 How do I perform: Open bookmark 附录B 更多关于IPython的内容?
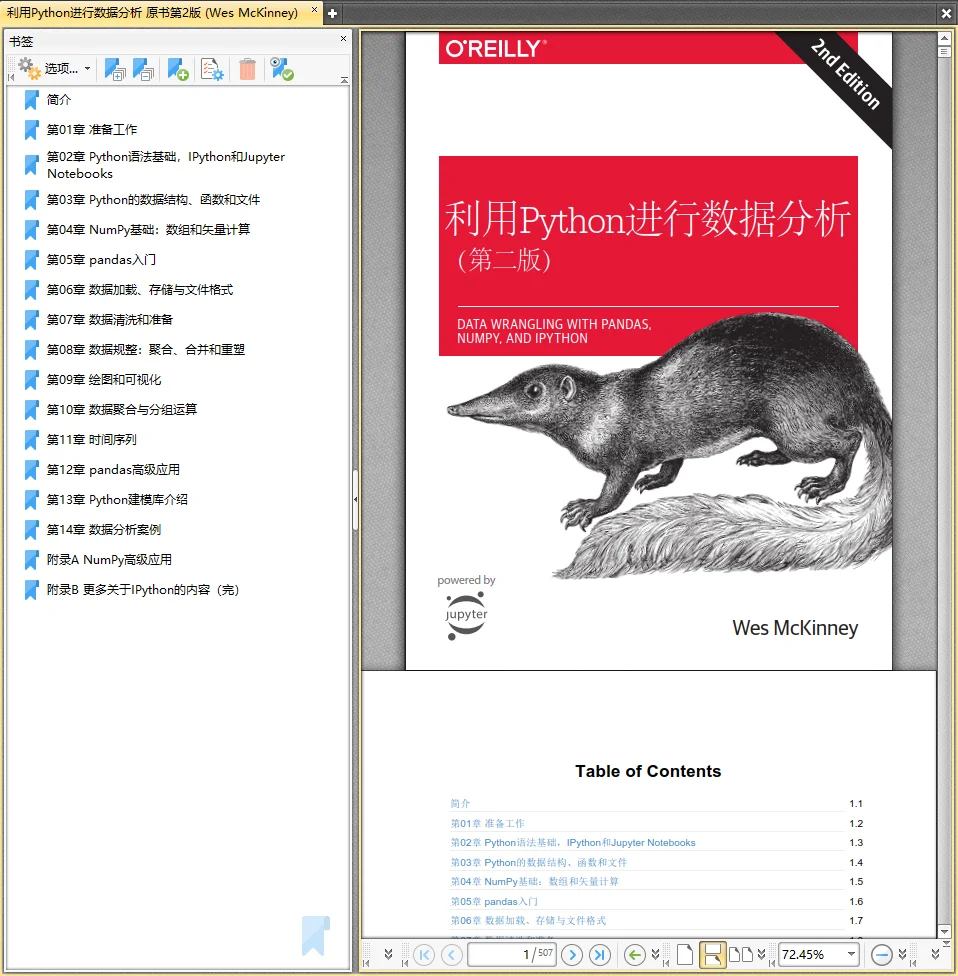coord(143,589)
